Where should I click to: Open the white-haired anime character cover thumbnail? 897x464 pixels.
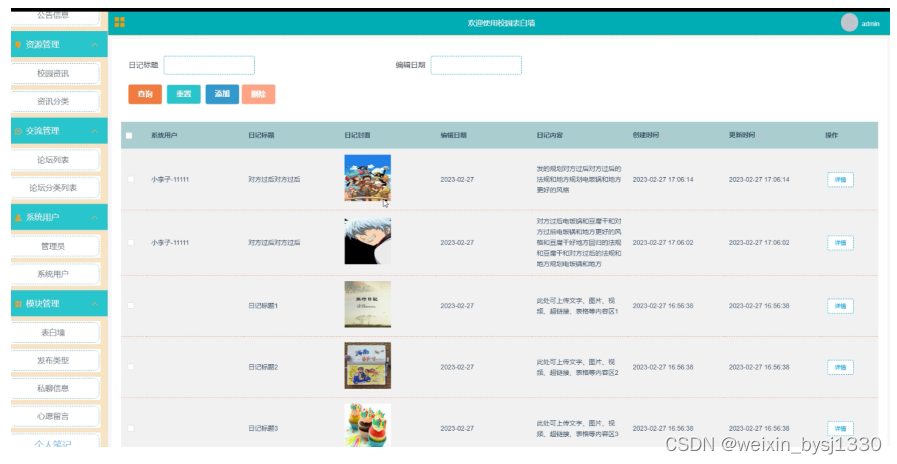[x=367, y=241]
